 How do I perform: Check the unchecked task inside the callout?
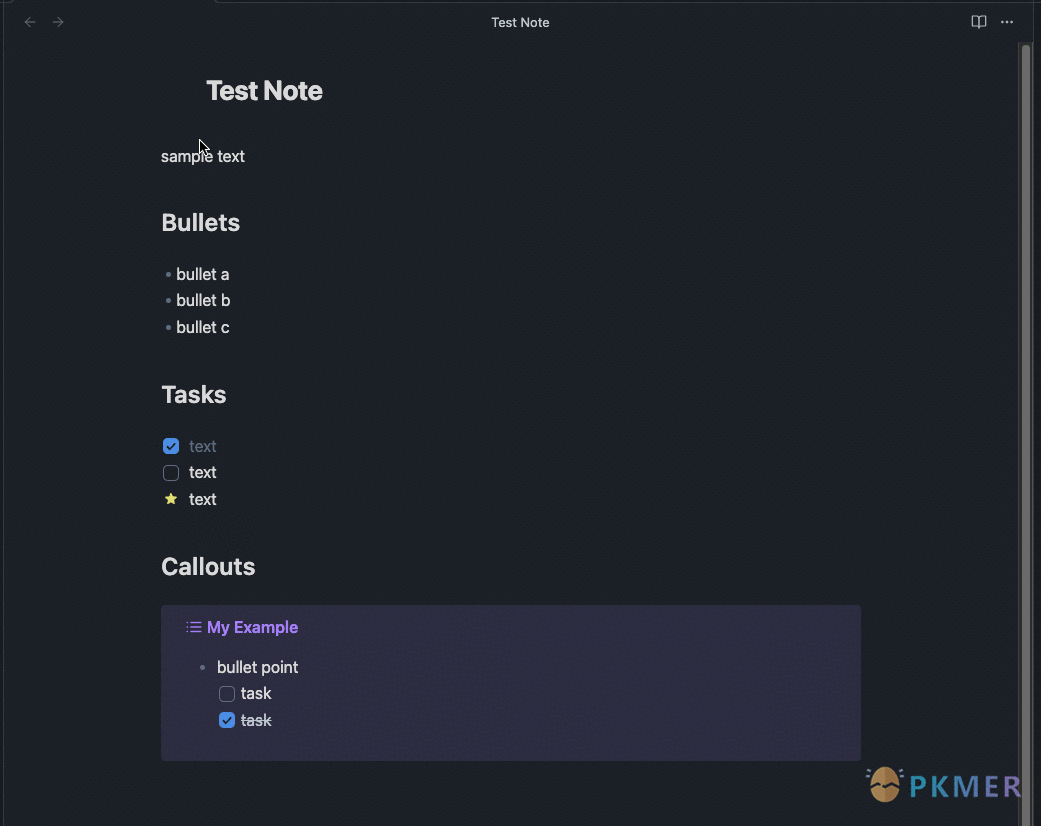(x=226, y=693)
